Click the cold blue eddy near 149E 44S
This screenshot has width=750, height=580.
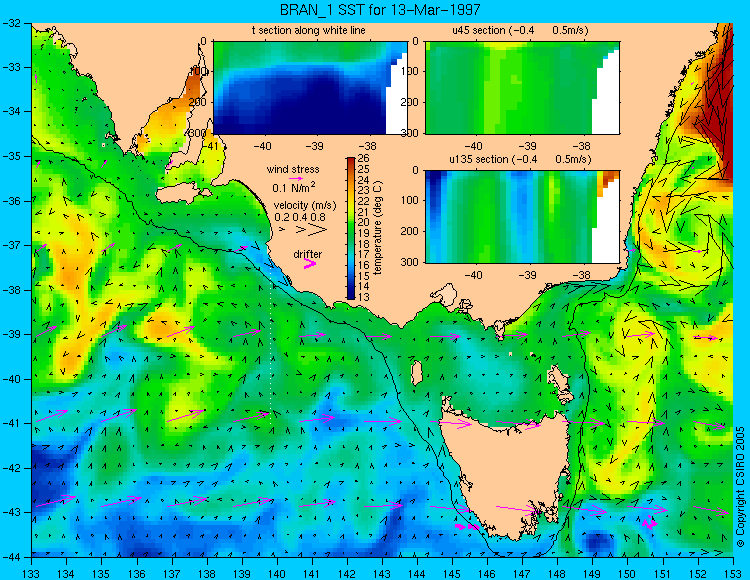click(x=596, y=543)
